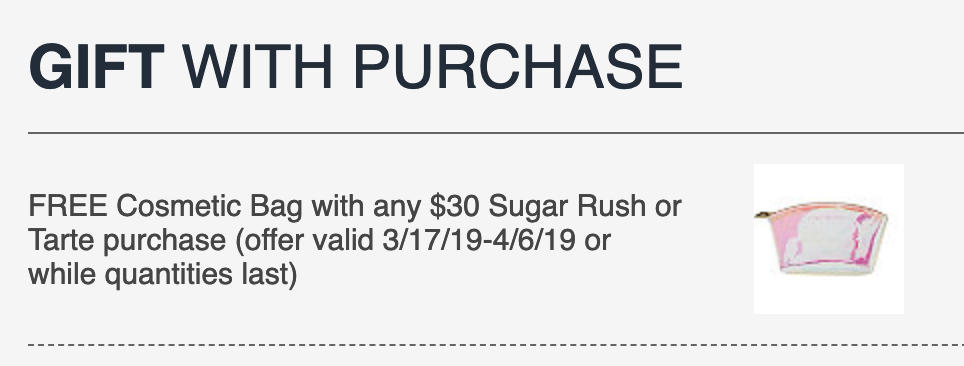Click the word 'with any' in offer
Image resolution: width=964 pixels, height=366 pixels.
tap(365, 207)
